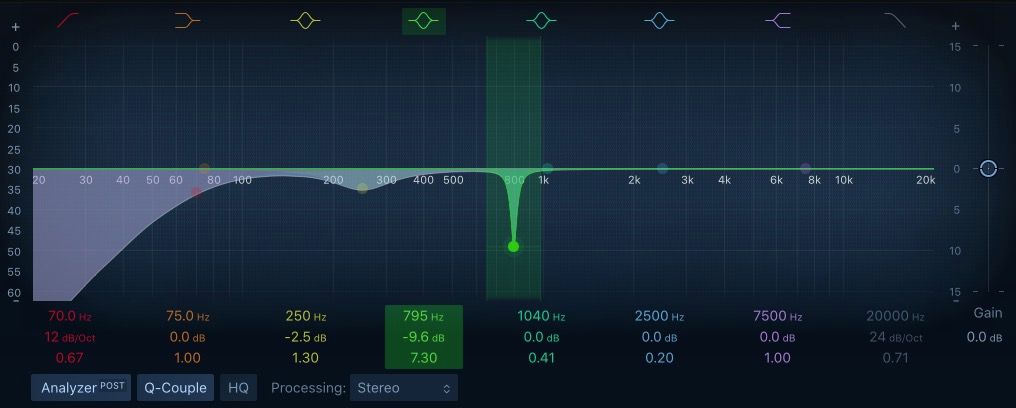Click the 1040 Hz frequency value

[542, 317]
